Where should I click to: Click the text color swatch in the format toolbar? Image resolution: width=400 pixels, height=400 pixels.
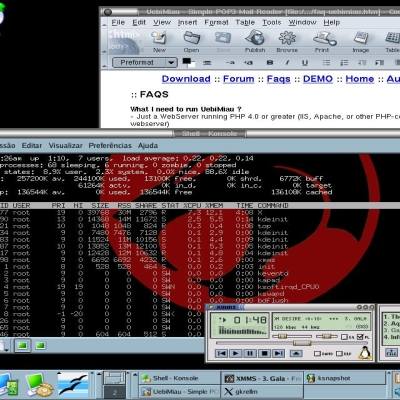pos(187,61)
